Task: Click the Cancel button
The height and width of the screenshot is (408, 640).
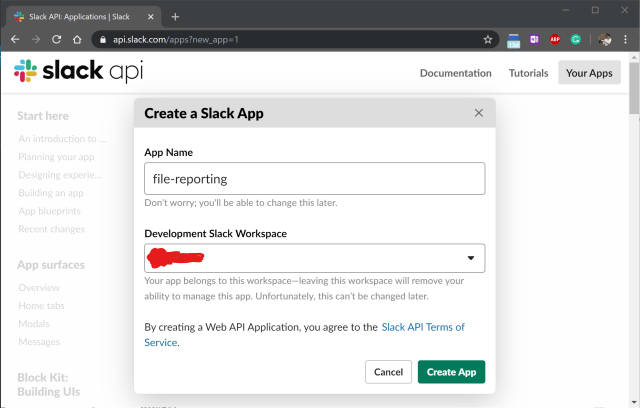Action: pos(388,372)
